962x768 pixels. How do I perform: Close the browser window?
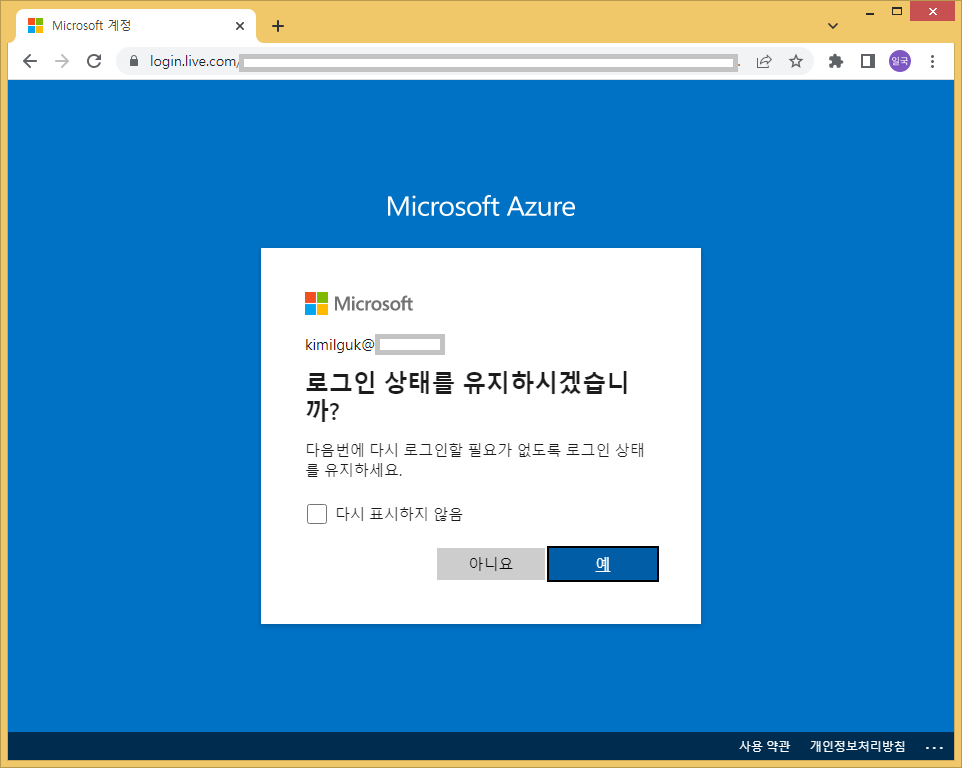tap(933, 12)
